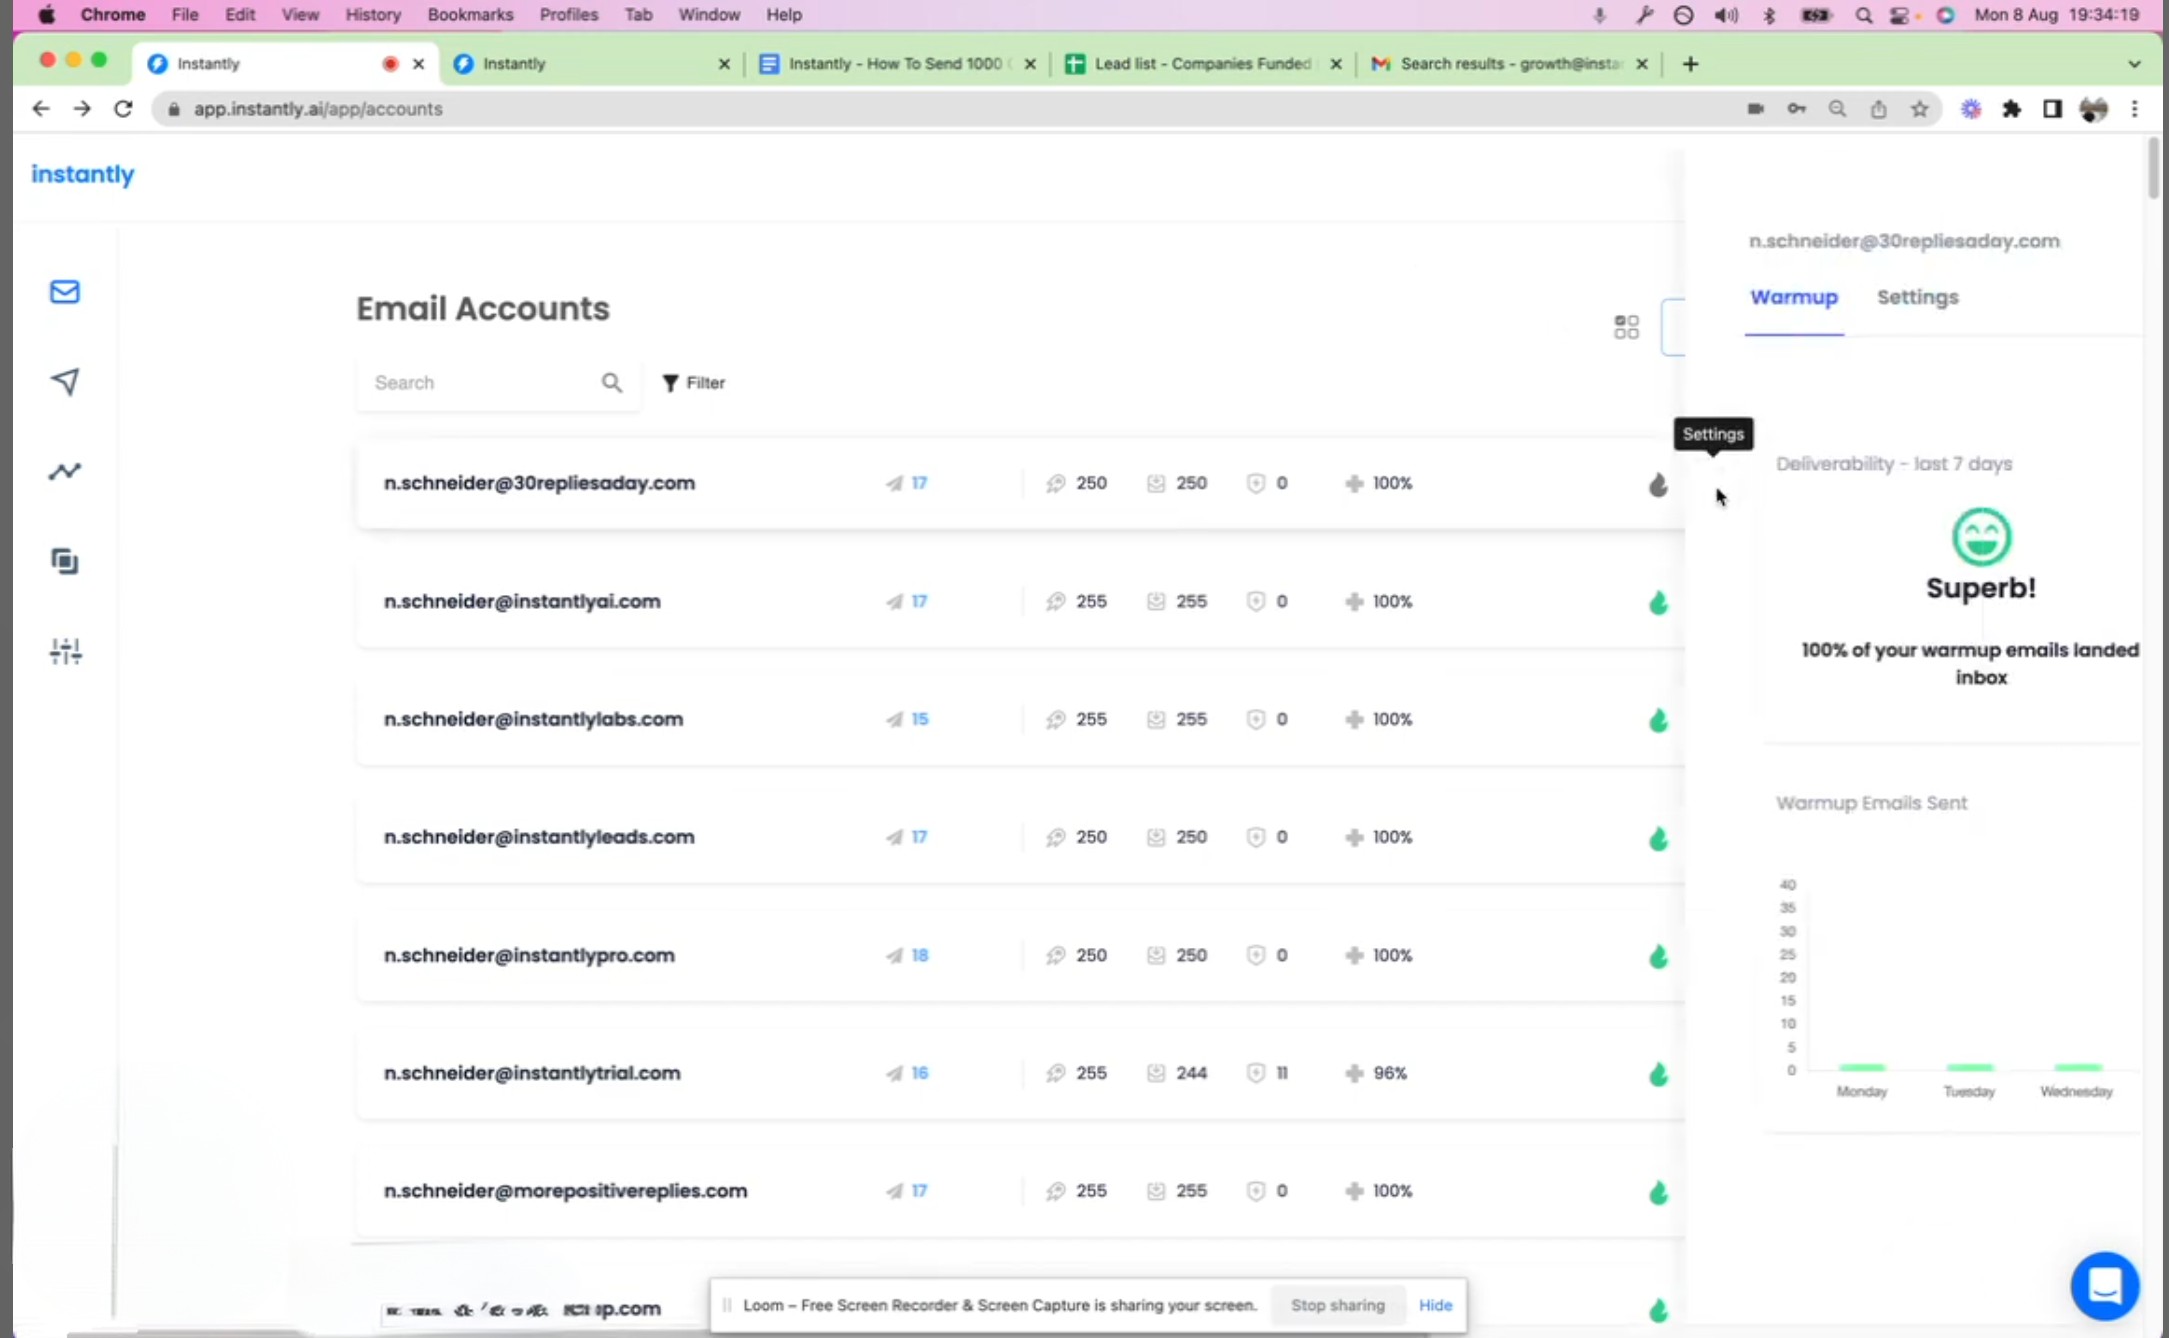Click the zoom magnifier in address bar
Screen dimensions: 2169x1338
pyautogui.click(x=1837, y=109)
